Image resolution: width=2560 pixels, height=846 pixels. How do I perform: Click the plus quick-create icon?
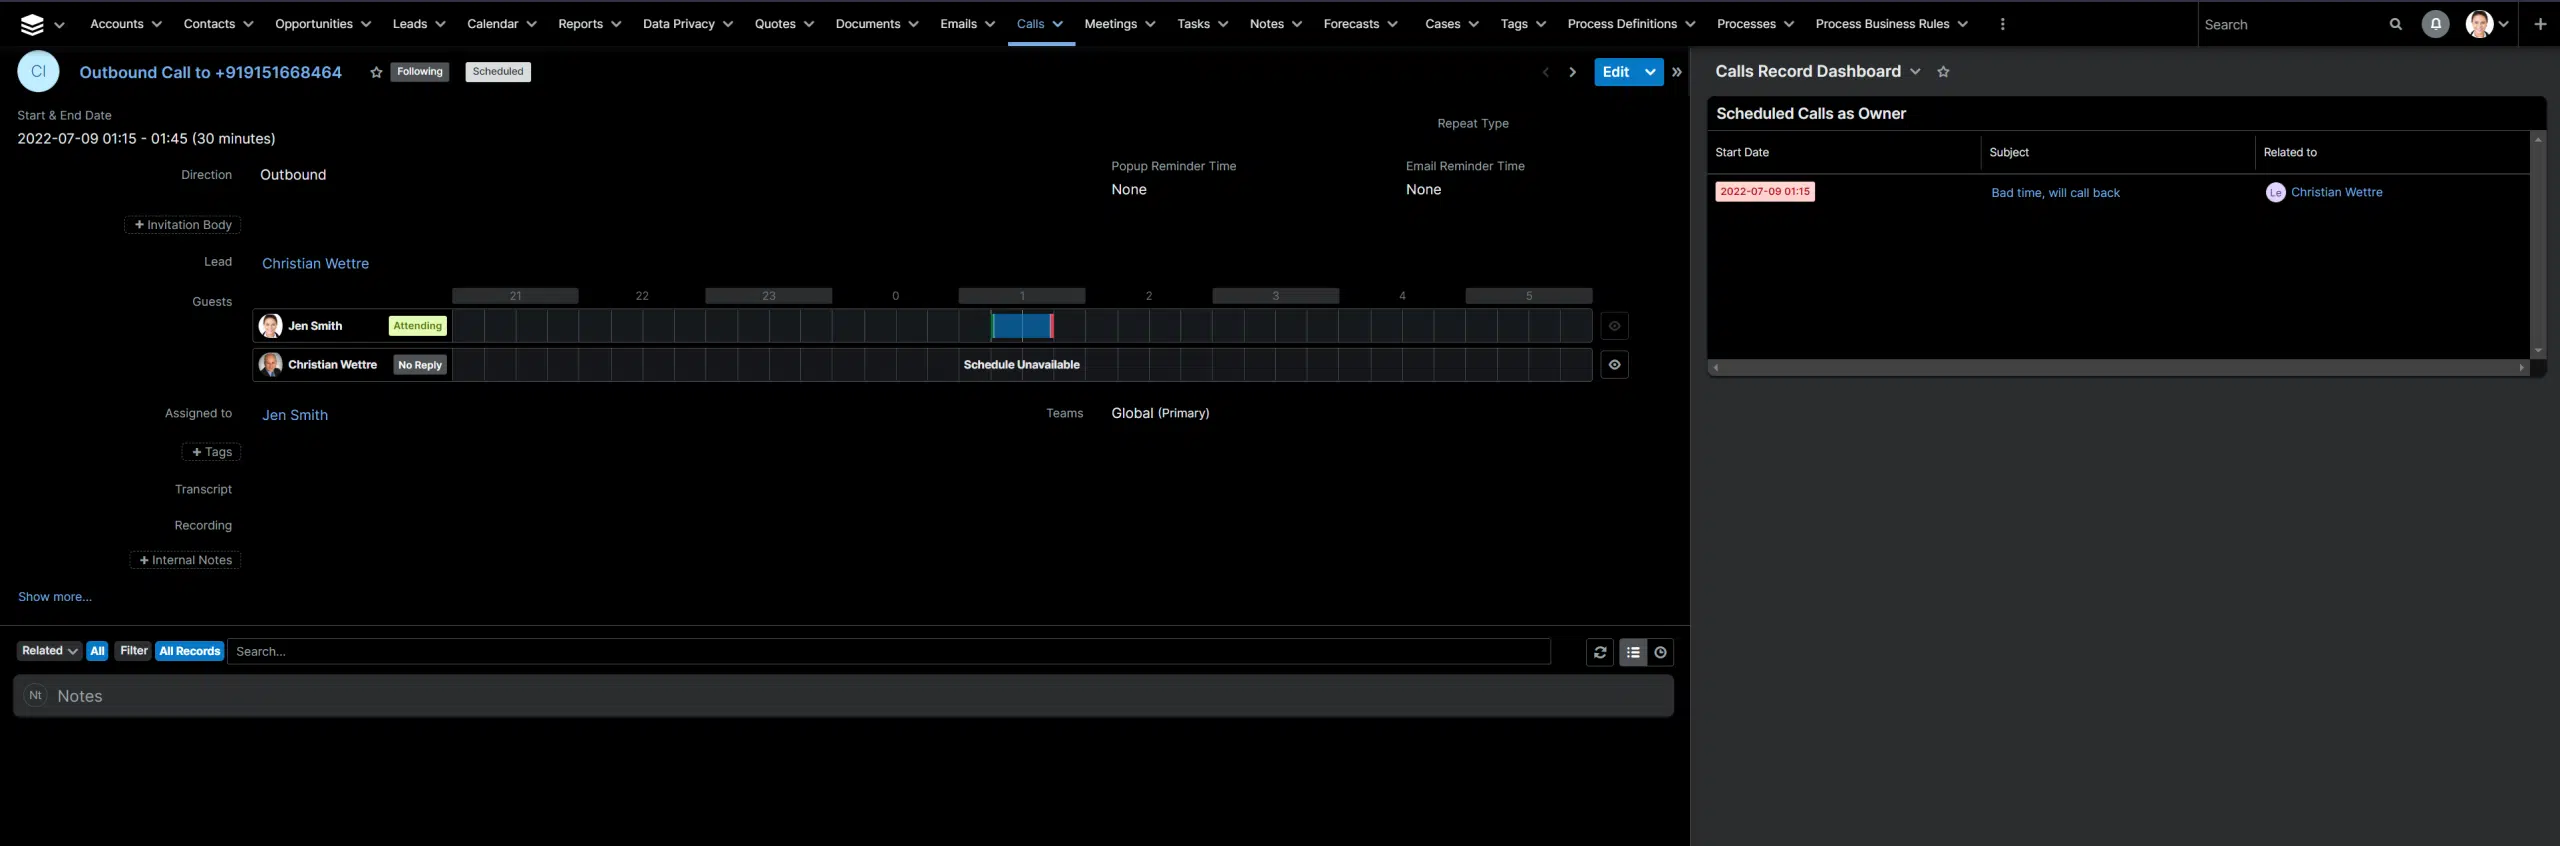point(2539,24)
